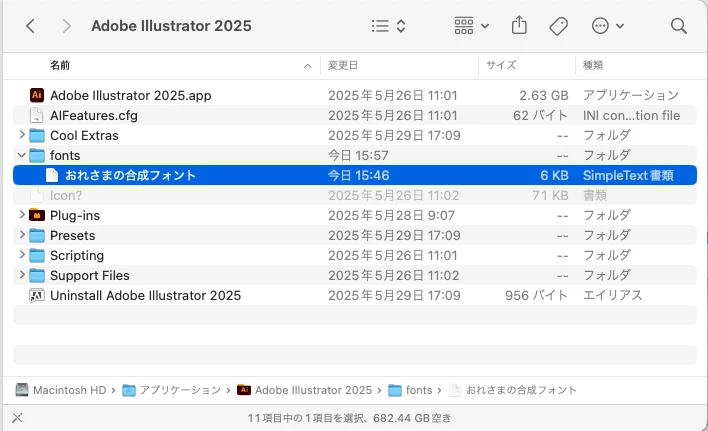708x431 pixels.
Task: Expand the Presets folder
Action: [x=22, y=235]
